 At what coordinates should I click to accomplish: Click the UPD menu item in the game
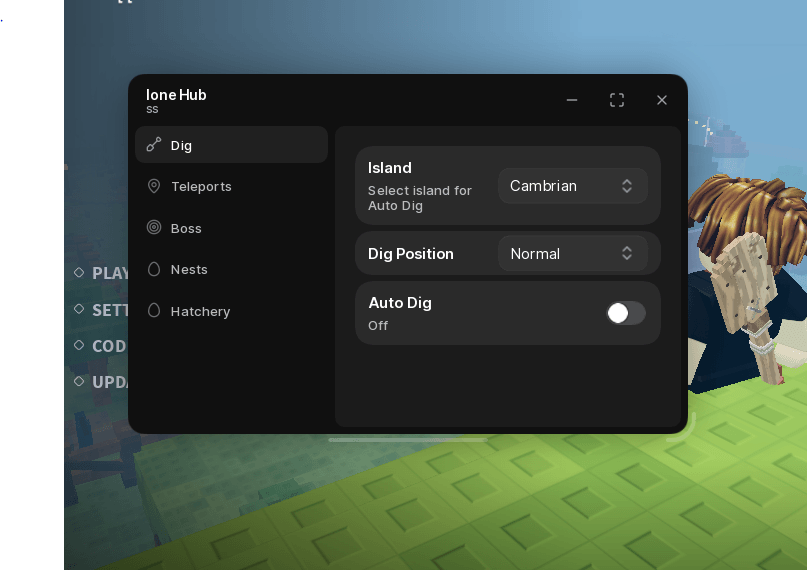click(110, 382)
